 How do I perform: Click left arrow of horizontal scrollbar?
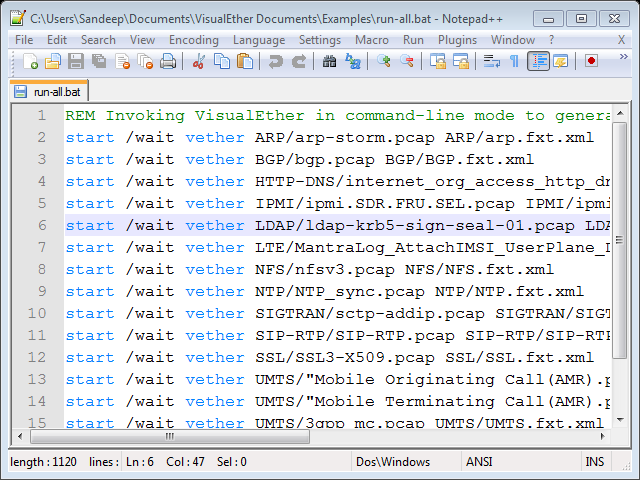20,436
